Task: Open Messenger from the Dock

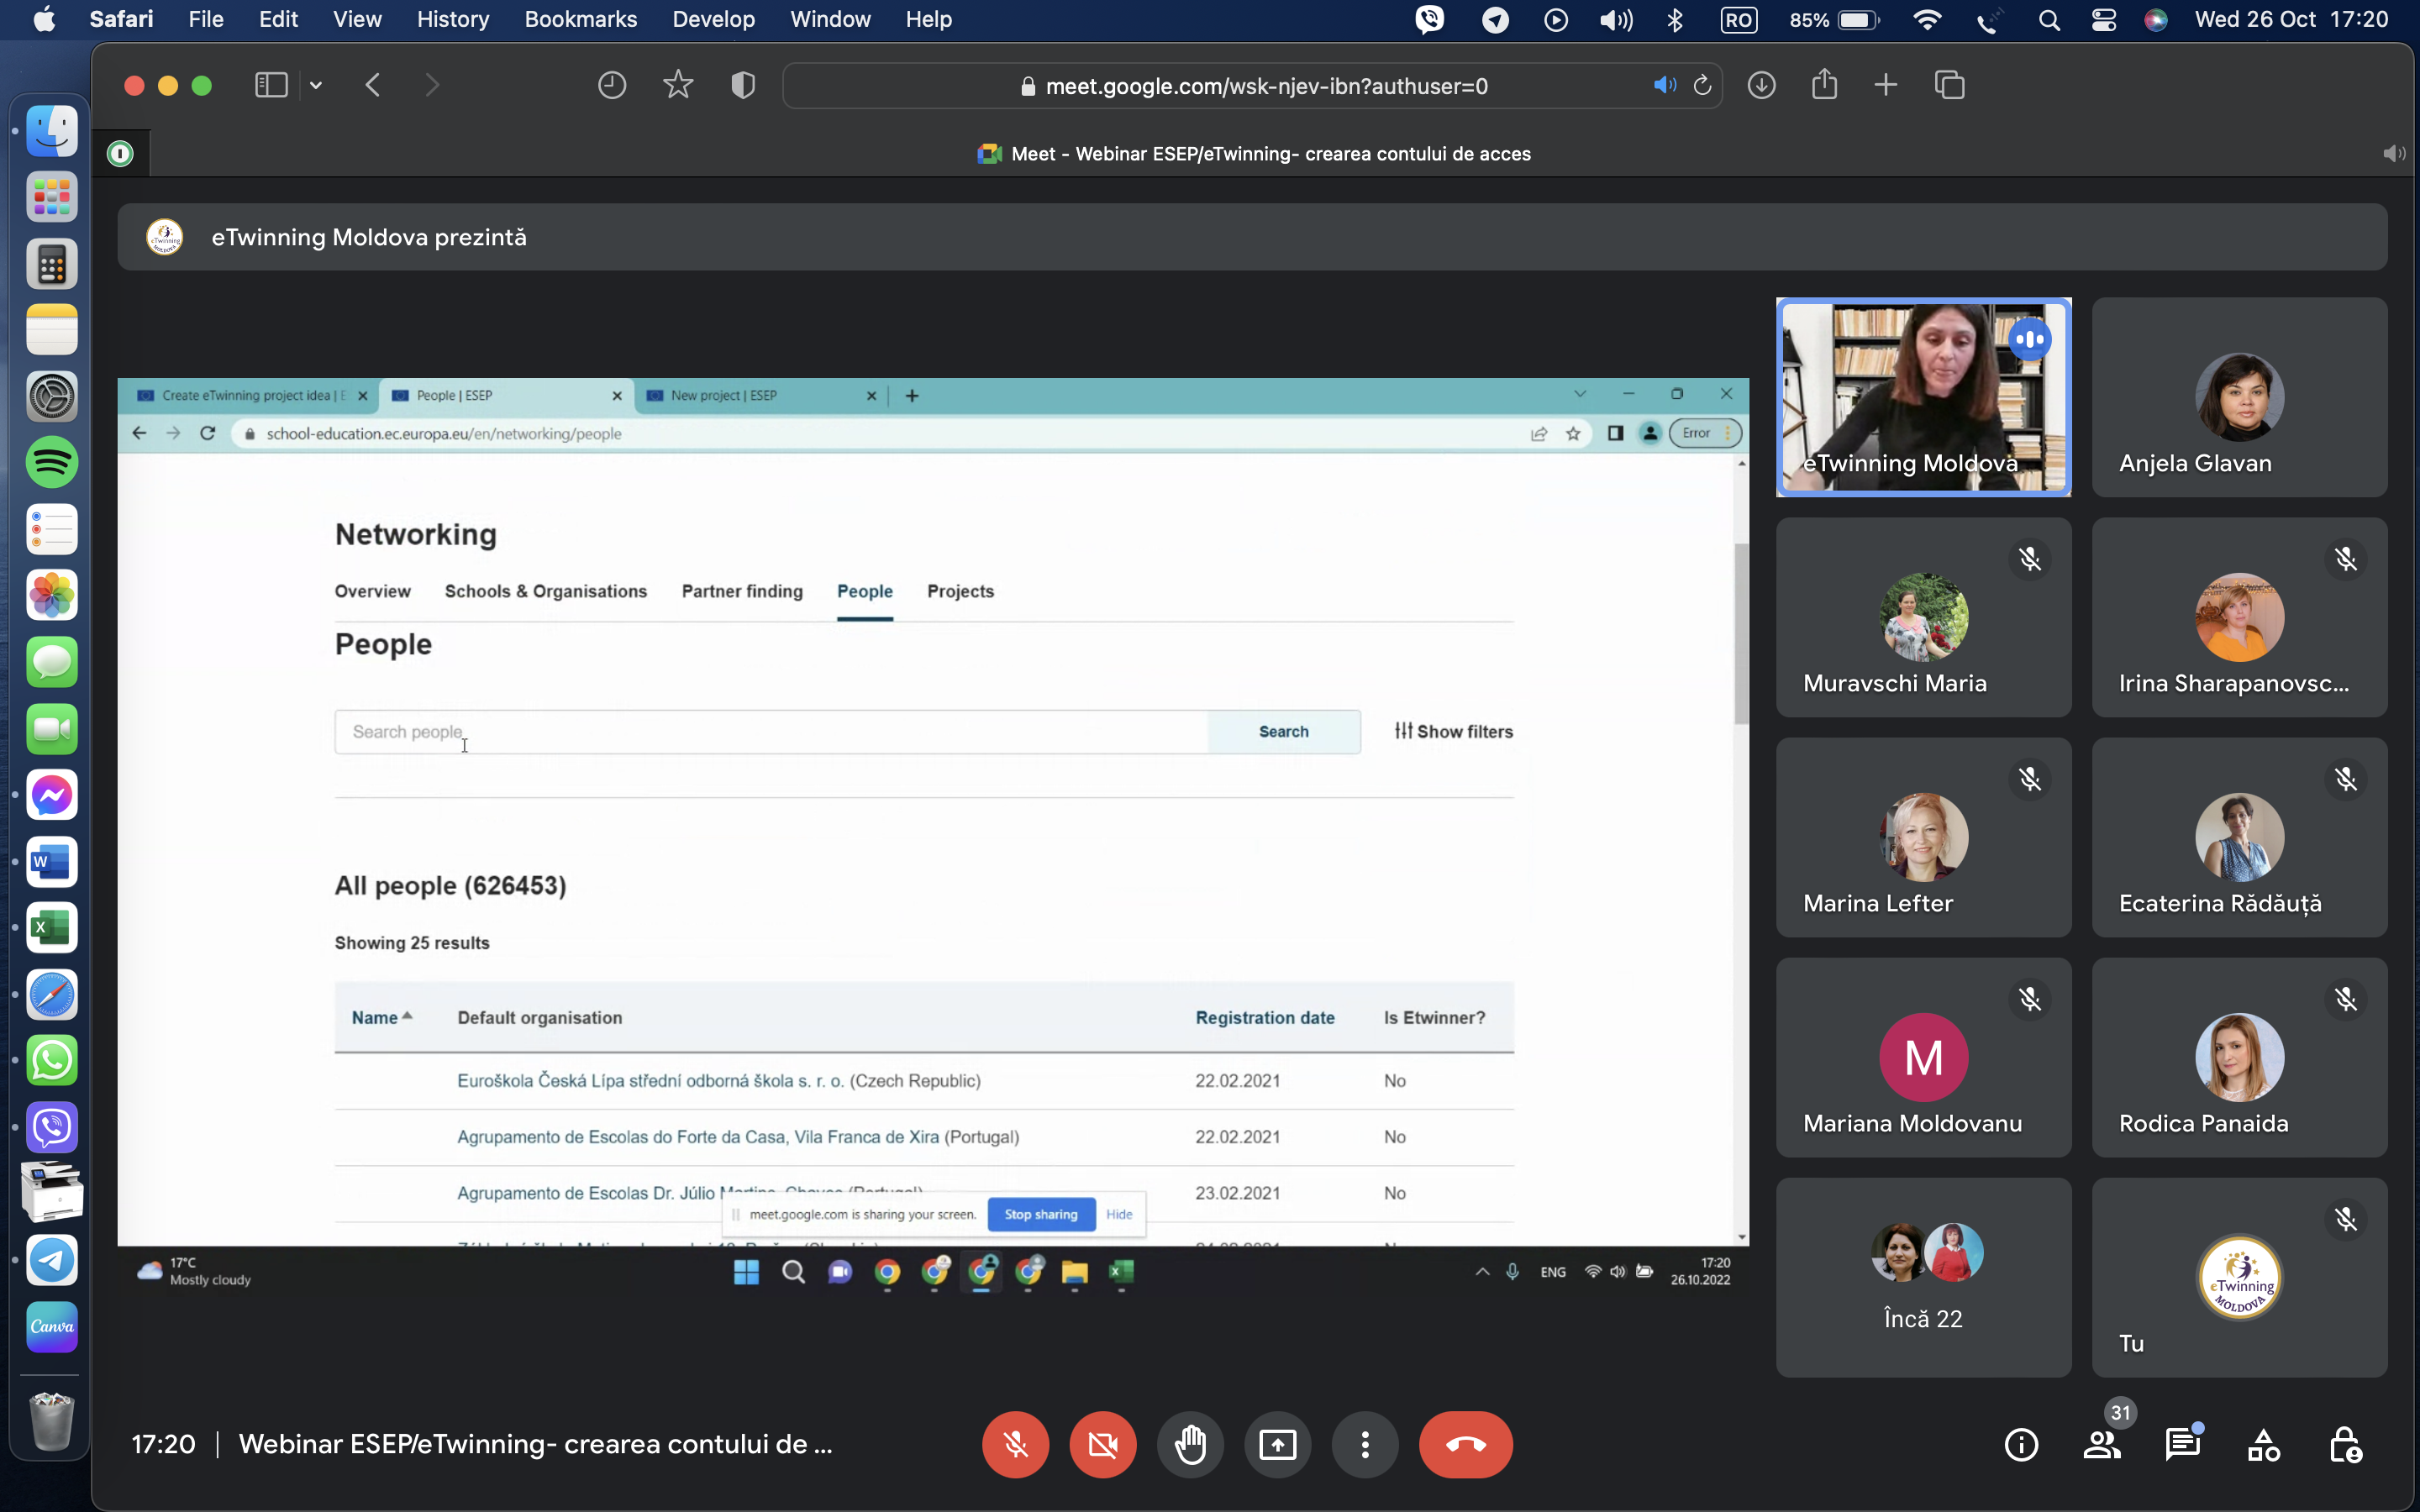Action: pyautogui.click(x=52, y=795)
